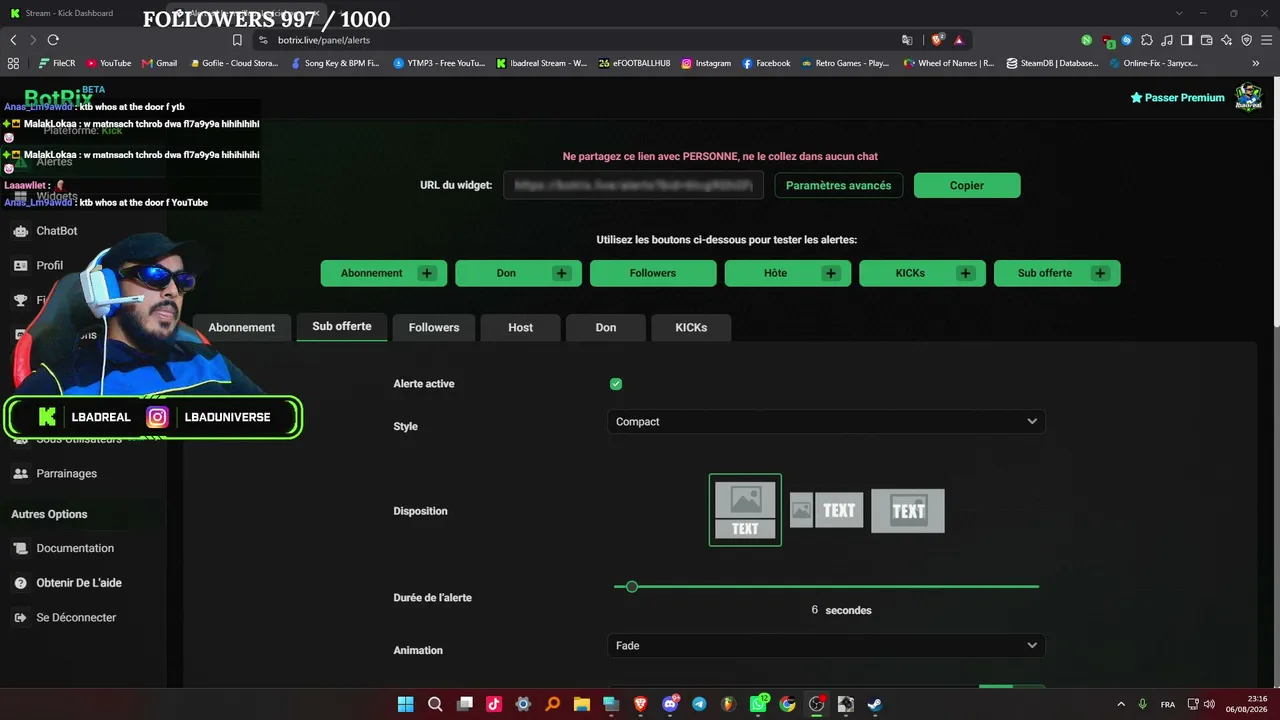The image size is (1280, 720).
Task: Open the Facebook bookmark
Action: coord(766,63)
